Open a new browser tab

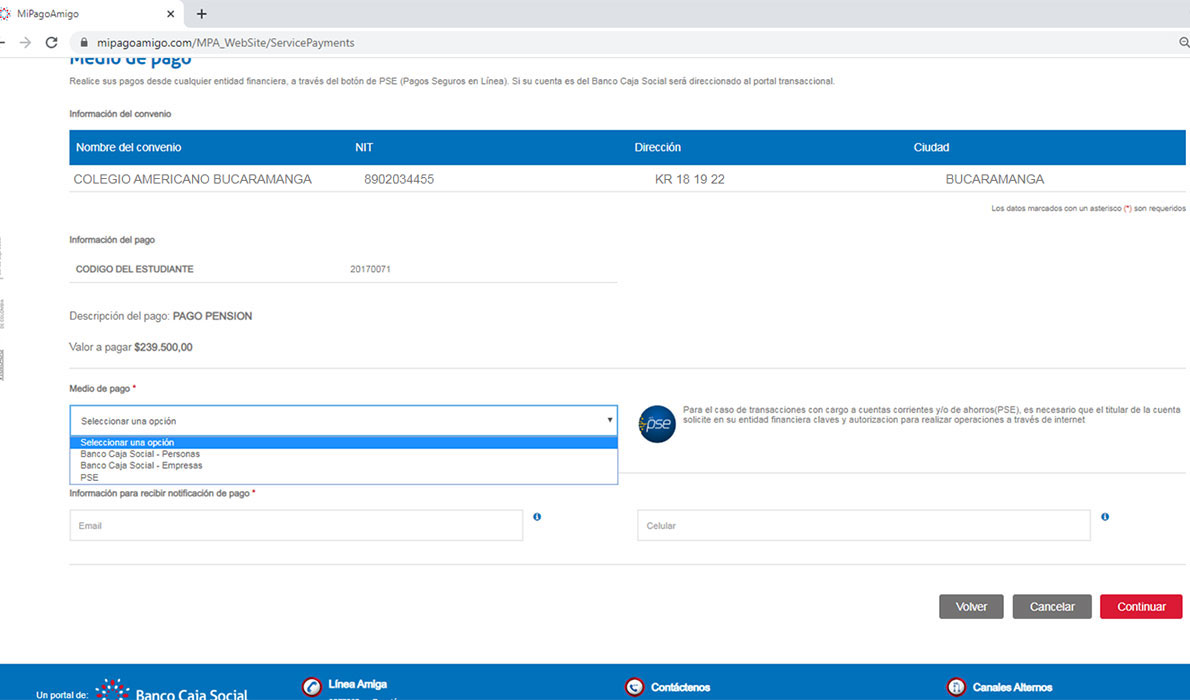[202, 14]
